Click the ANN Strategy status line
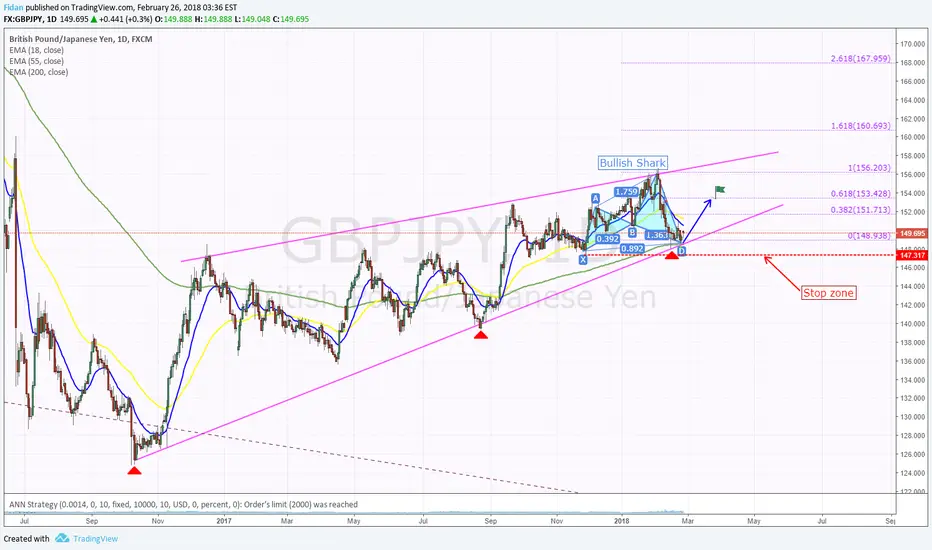932x550 pixels. click(183, 504)
